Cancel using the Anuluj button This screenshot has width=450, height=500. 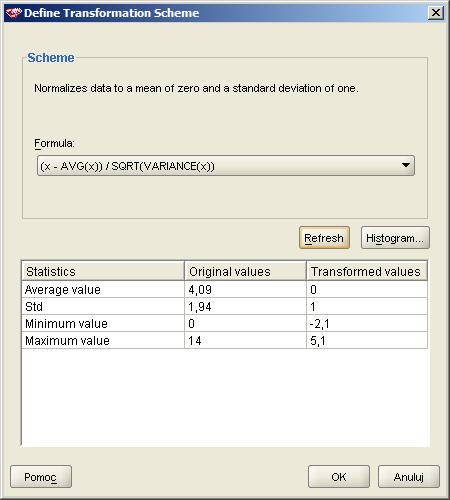point(409,477)
